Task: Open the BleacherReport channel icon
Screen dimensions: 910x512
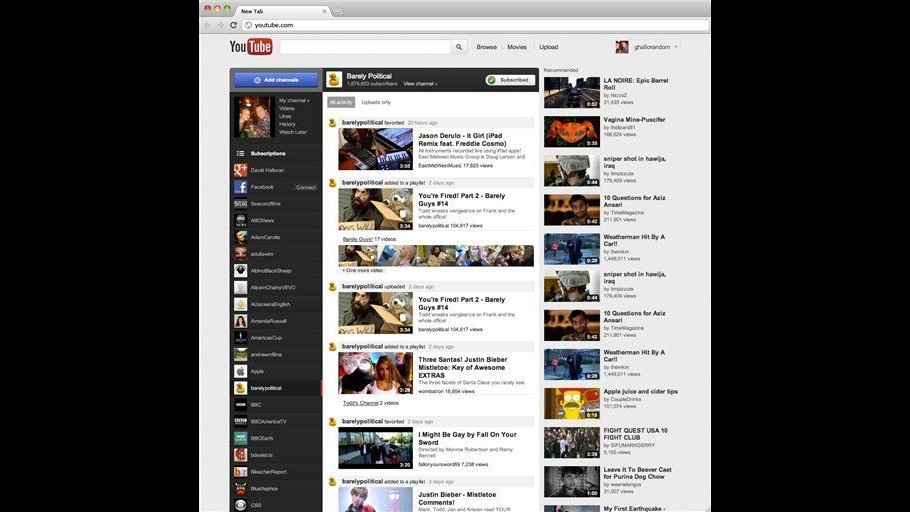Action: 240,472
